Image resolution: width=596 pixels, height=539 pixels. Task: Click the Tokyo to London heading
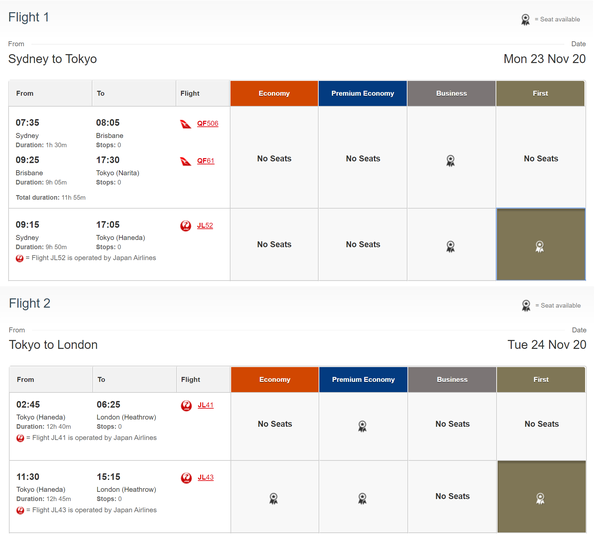pos(53,345)
